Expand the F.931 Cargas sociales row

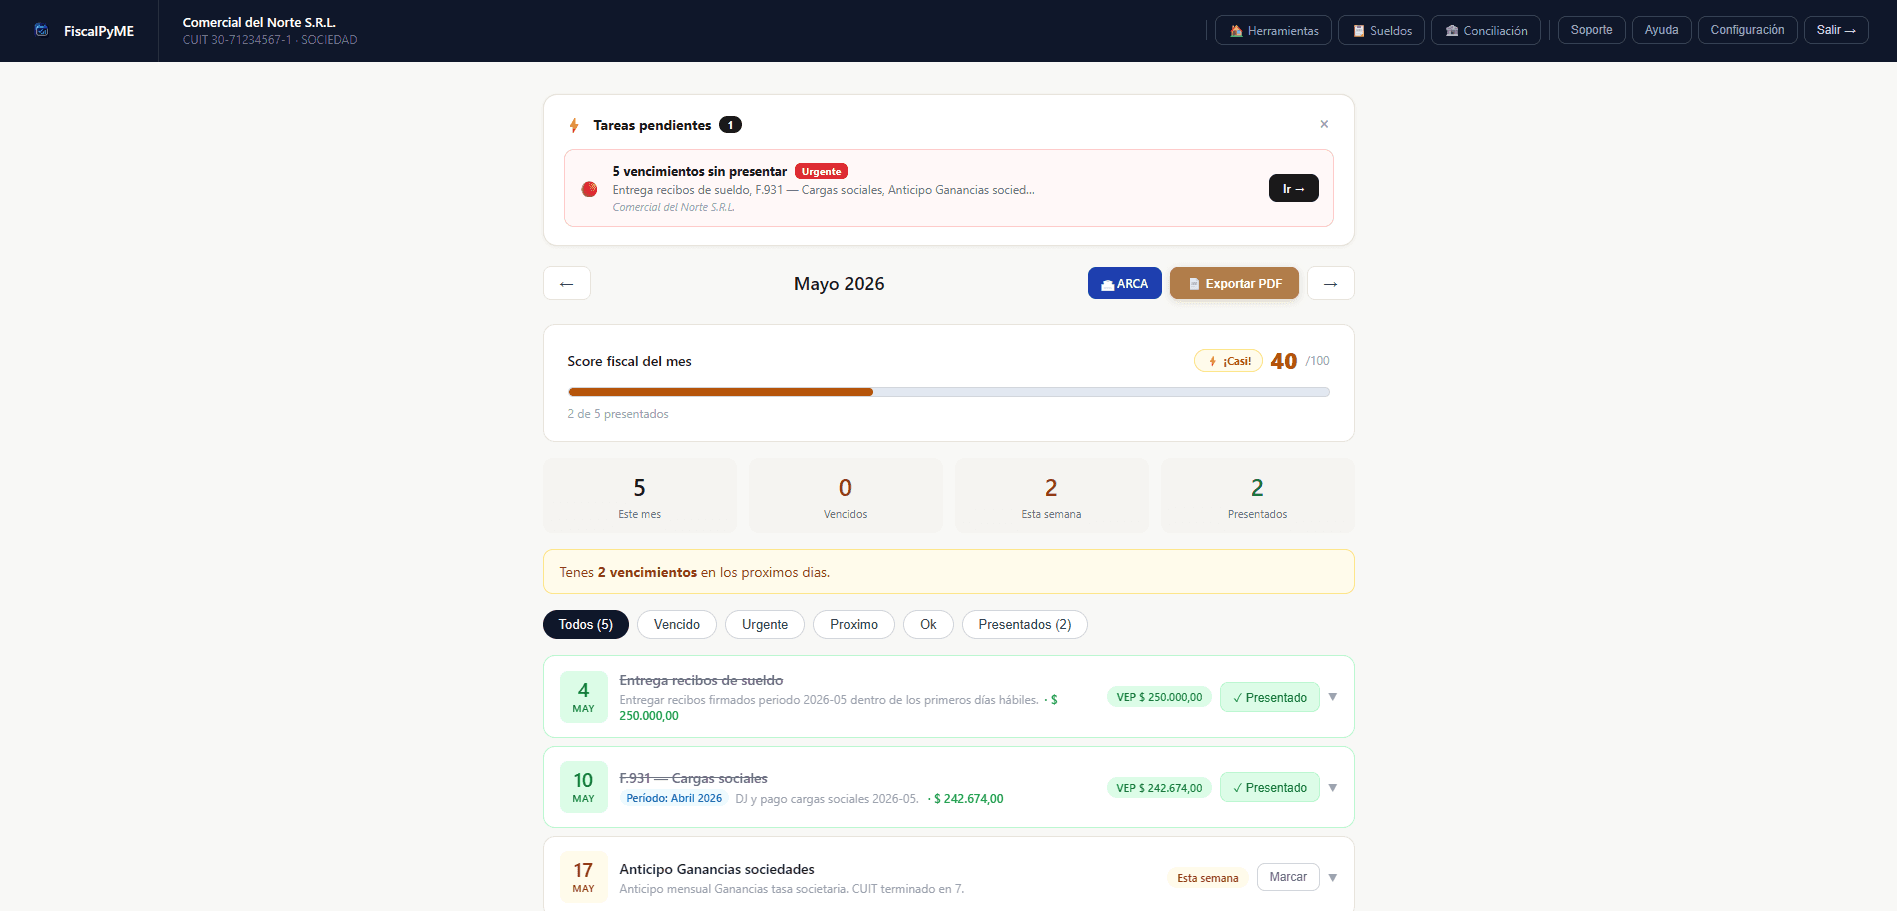click(x=1332, y=788)
